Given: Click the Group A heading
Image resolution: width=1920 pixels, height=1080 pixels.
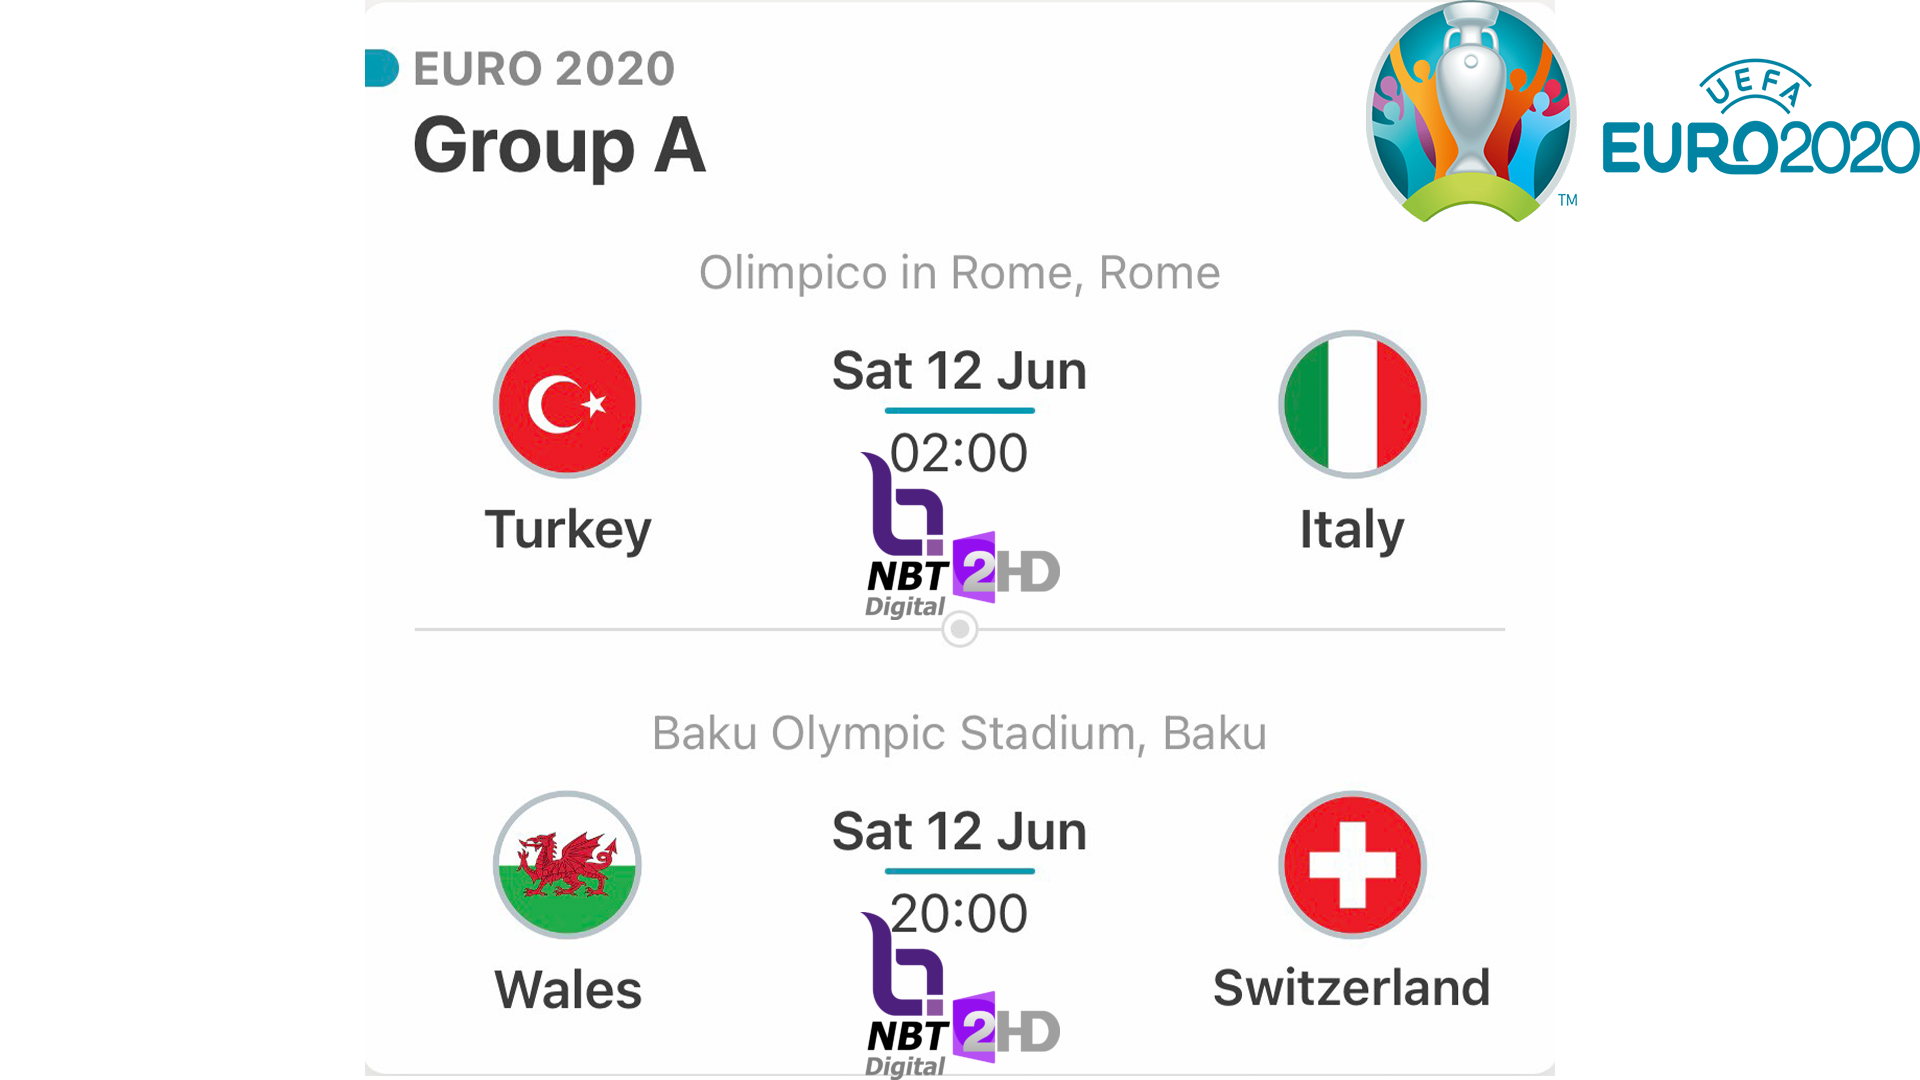Looking at the screenshot, I should click(559, 146).
